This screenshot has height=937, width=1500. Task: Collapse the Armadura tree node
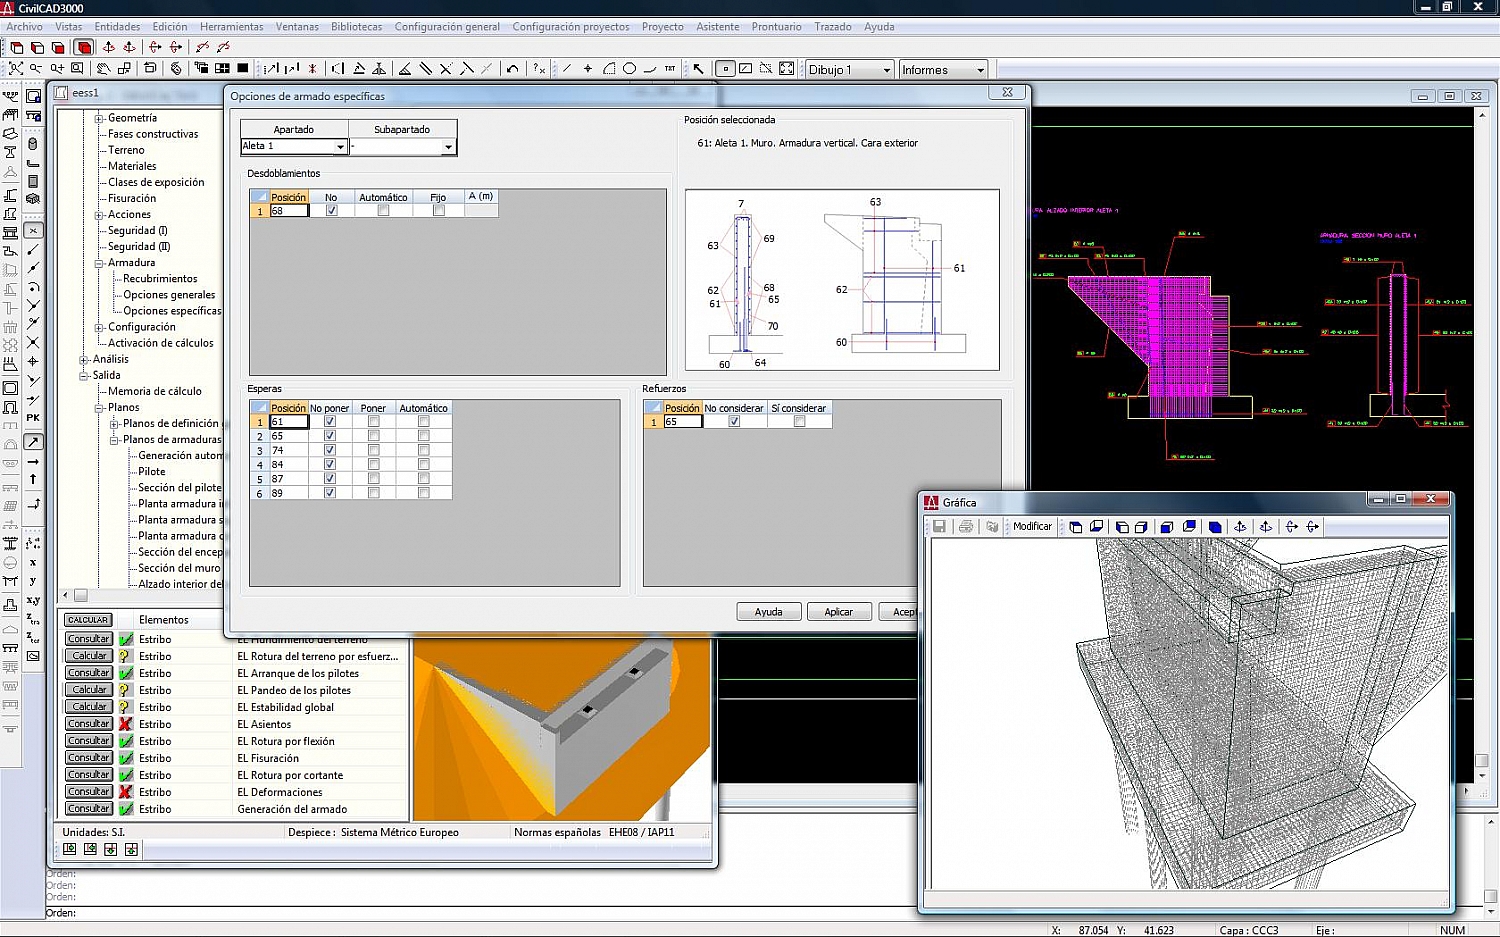point(100,263)
